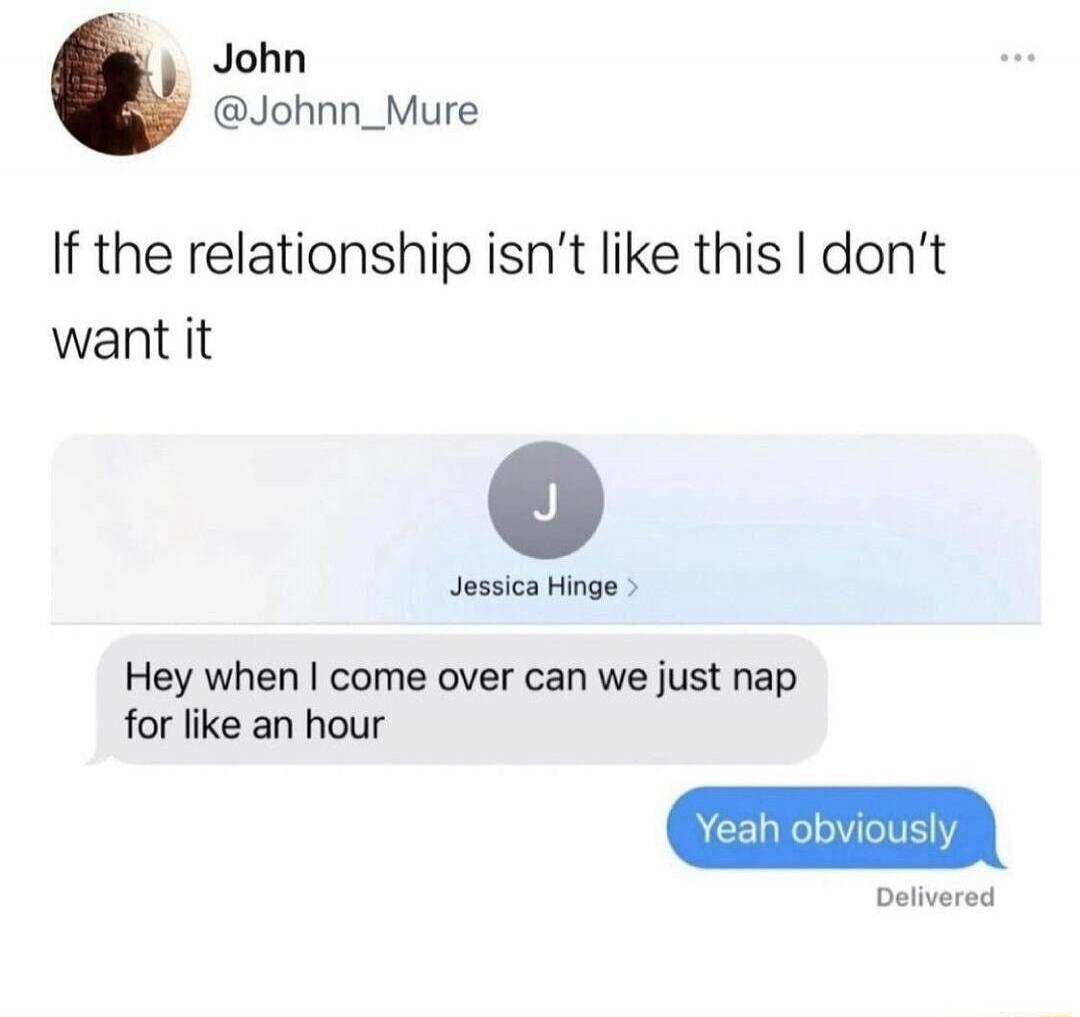Viewport: 1080px width, 1017px height.
Task: Tap the gray 'Hey when I come over' bubble
Action: [x=460, y=700]
